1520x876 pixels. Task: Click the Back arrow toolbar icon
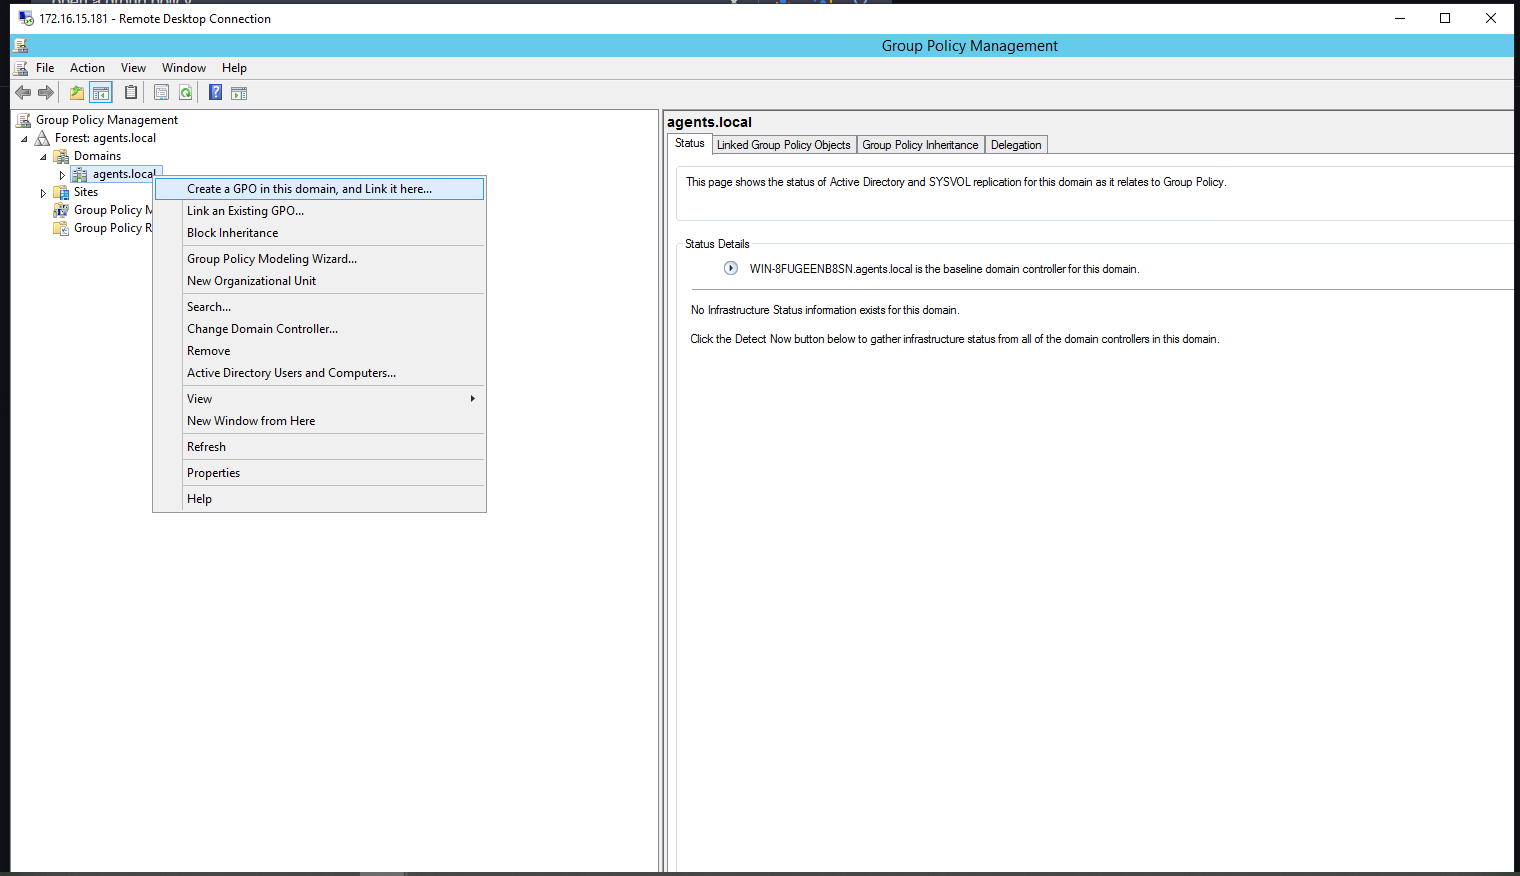(23, 93)
